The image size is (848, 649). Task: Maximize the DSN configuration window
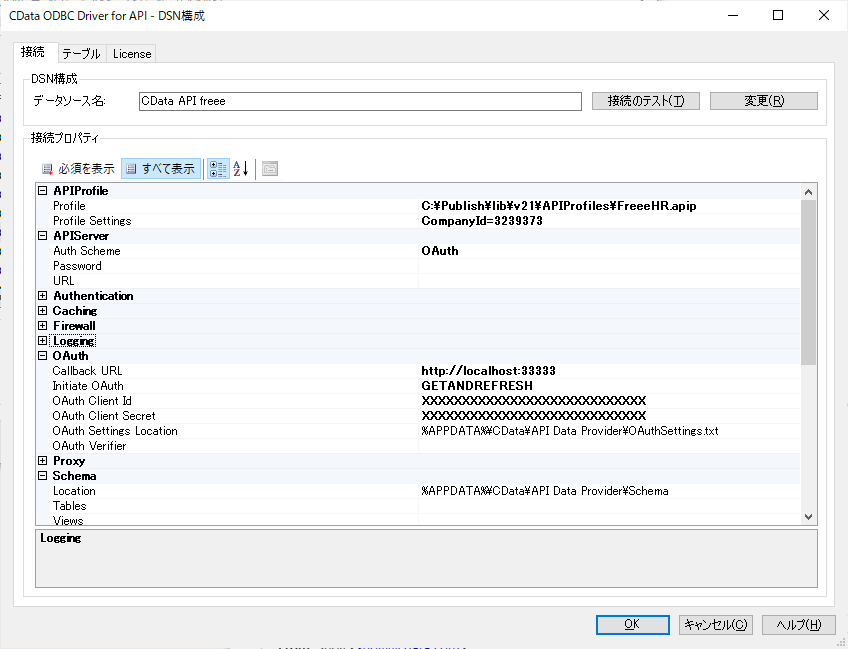pyautogui.click(x=778, y=15)
